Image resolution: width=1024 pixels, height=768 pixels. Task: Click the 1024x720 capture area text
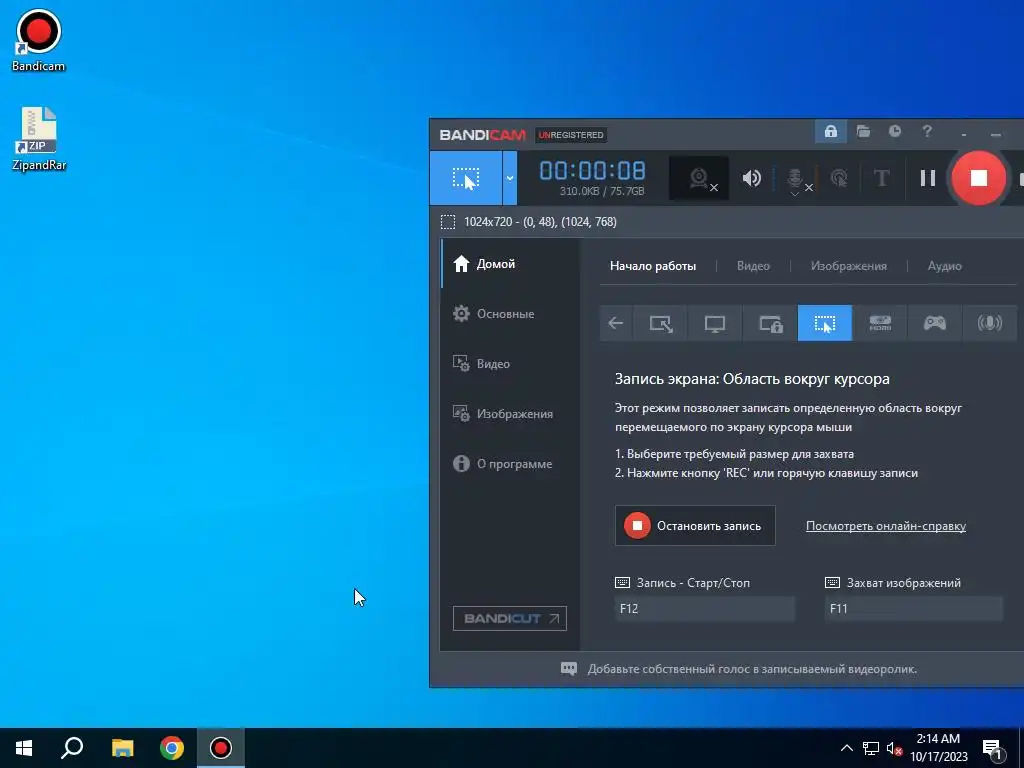540,222
